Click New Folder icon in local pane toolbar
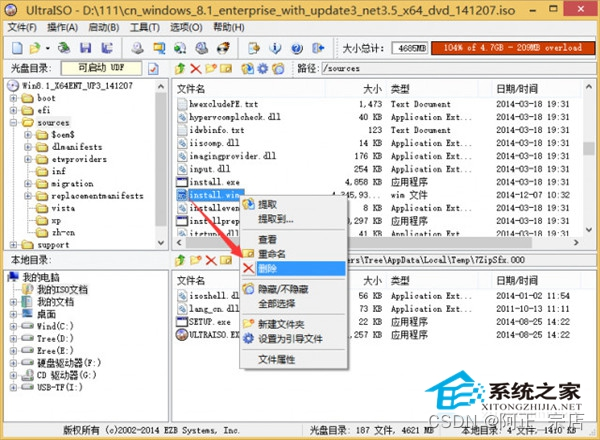 click(196, 260)
